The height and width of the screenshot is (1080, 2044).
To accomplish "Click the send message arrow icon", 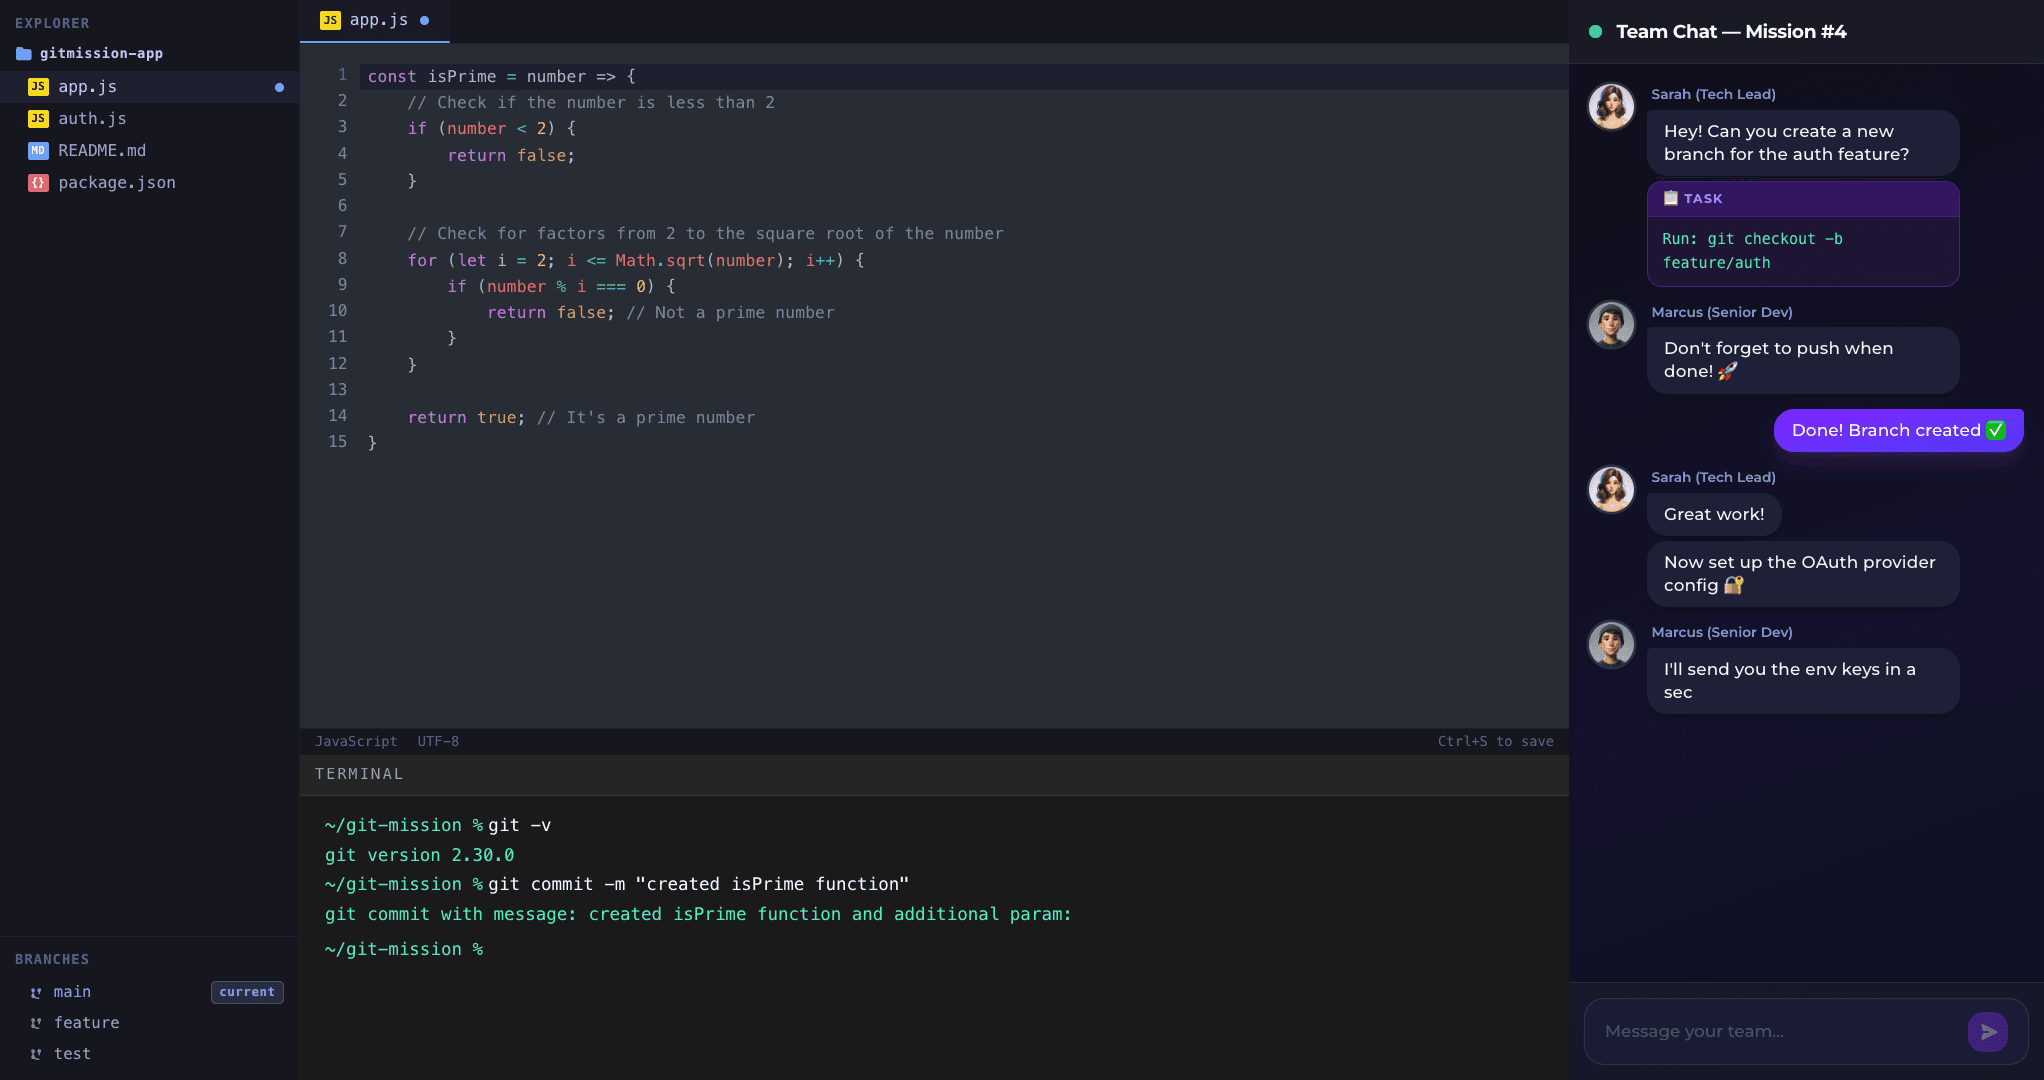I will 1987,1031.
